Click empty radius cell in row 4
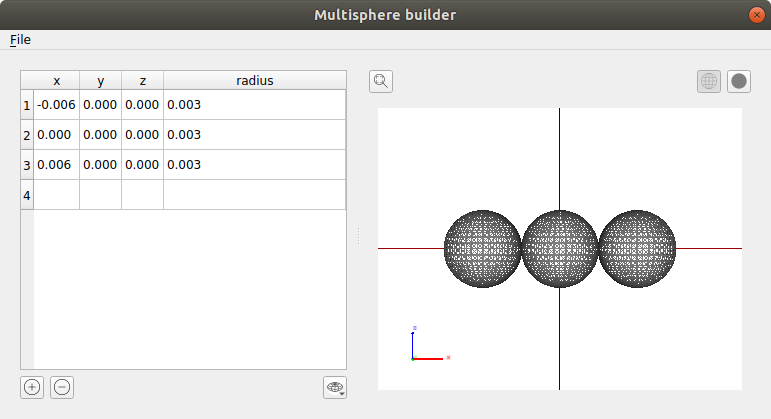 255,195
